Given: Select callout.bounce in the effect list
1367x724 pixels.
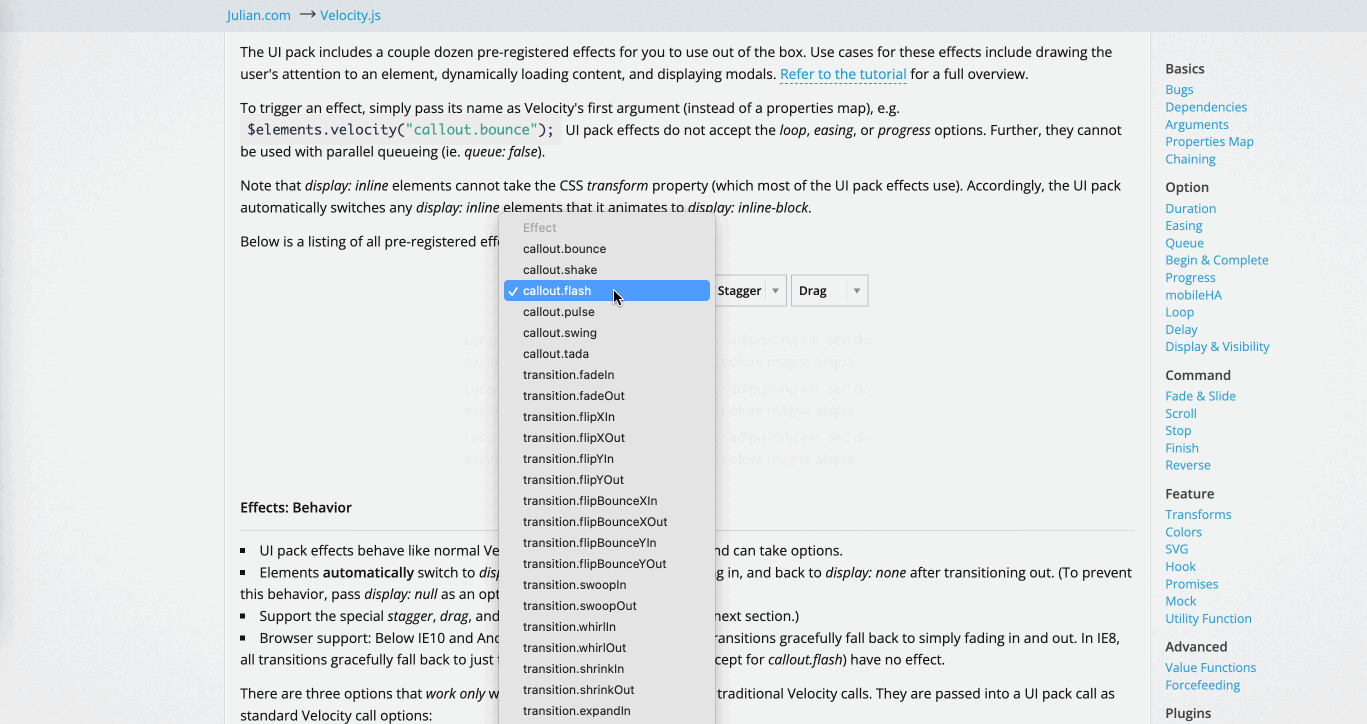Looking at the screenshot, I should pos(607,249).
